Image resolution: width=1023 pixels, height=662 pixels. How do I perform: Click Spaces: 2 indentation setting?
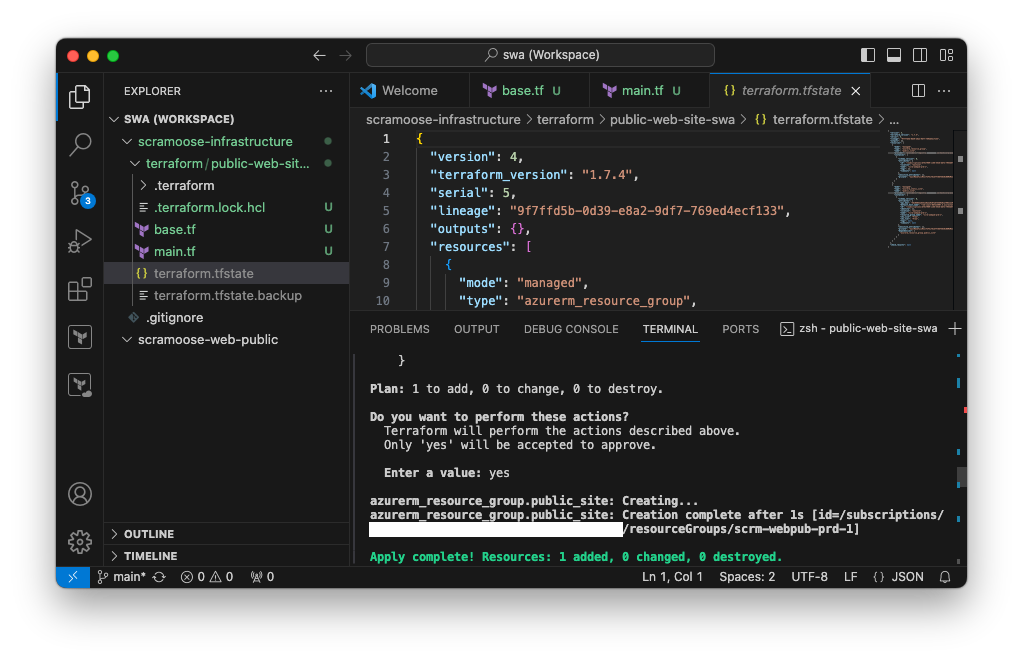pos(747,577)
